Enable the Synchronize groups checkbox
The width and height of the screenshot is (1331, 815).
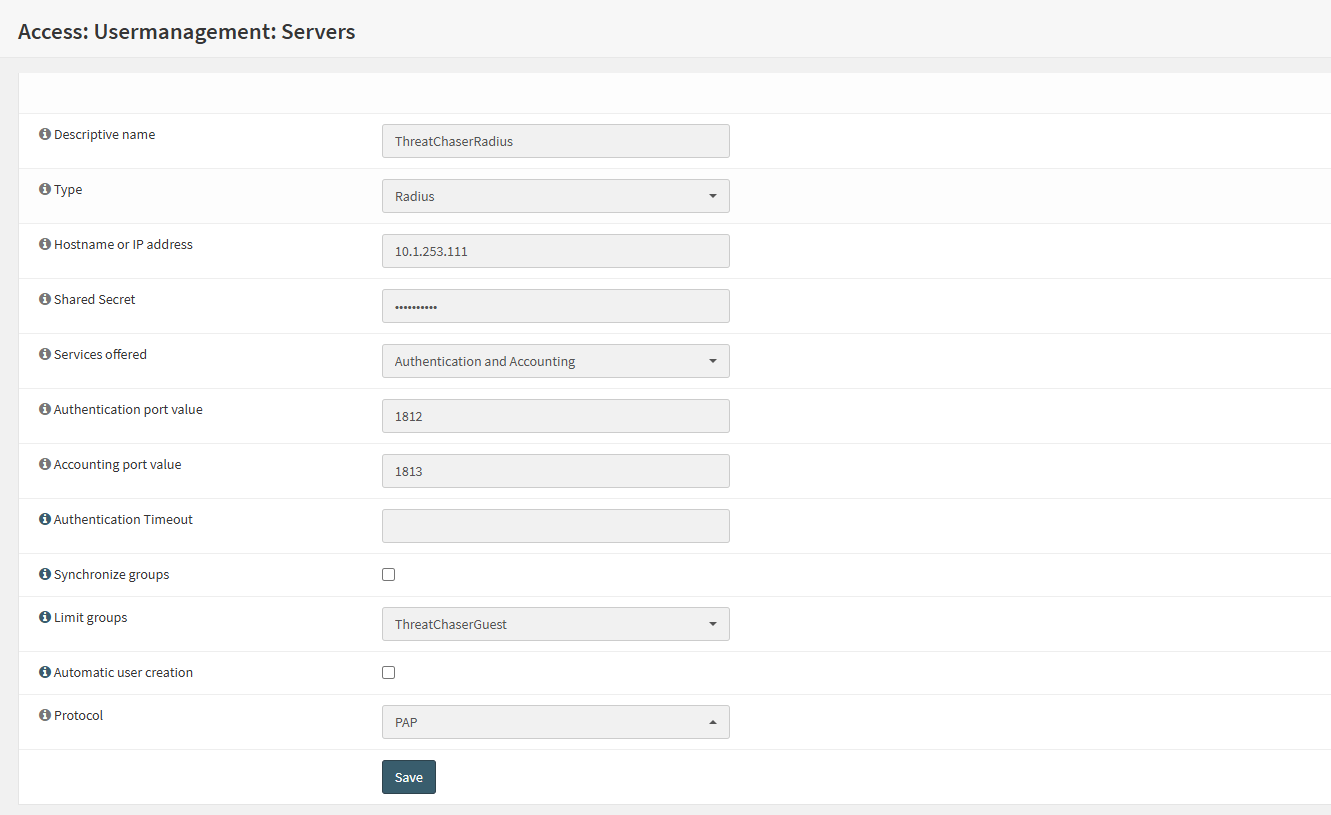389,575
